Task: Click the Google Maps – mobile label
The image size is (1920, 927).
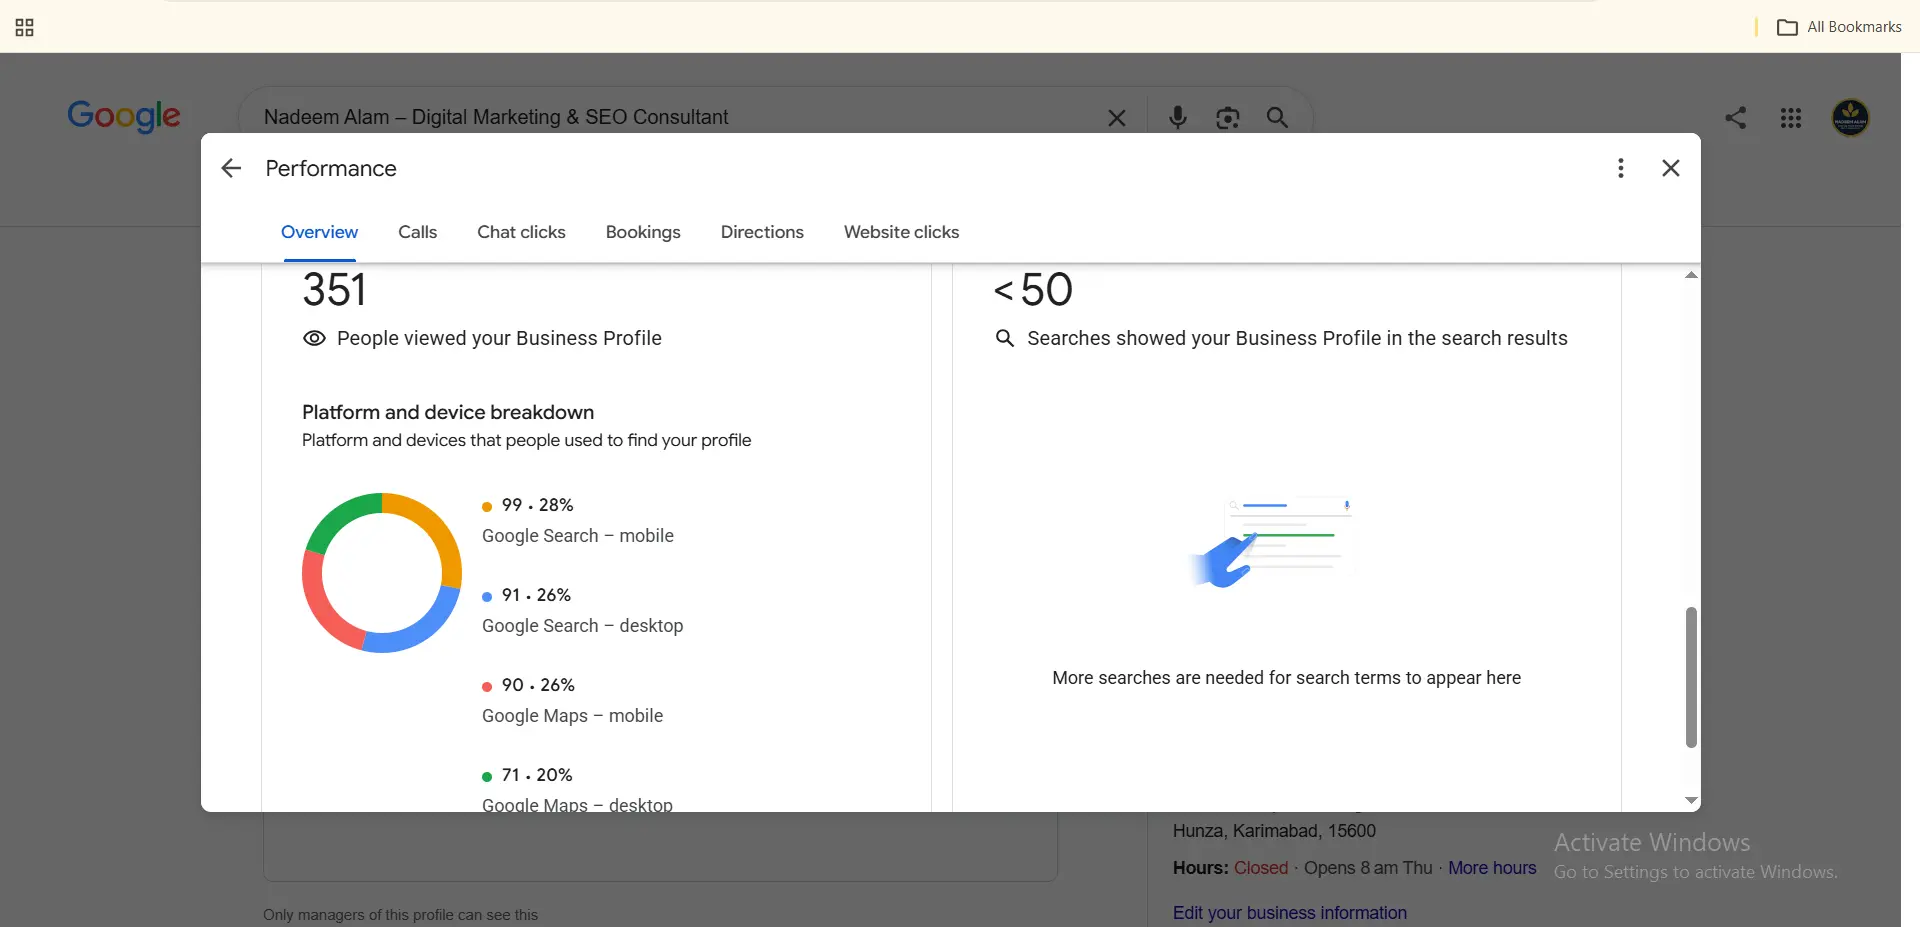Action: coord(572,716)
